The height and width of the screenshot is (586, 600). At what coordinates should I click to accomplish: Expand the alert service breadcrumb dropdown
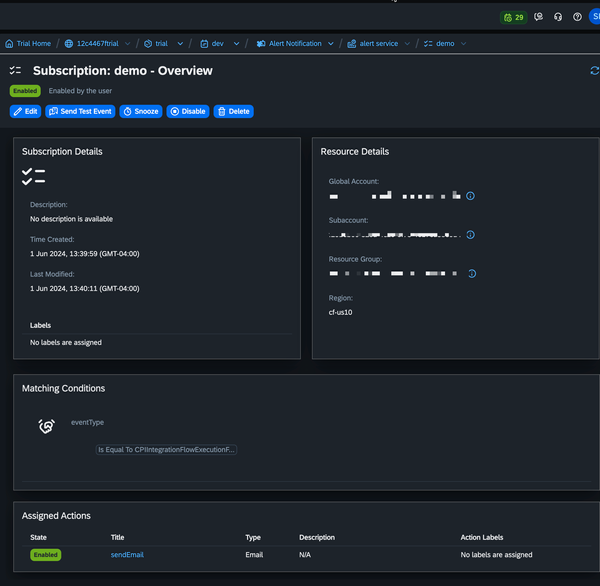(407, 44)
